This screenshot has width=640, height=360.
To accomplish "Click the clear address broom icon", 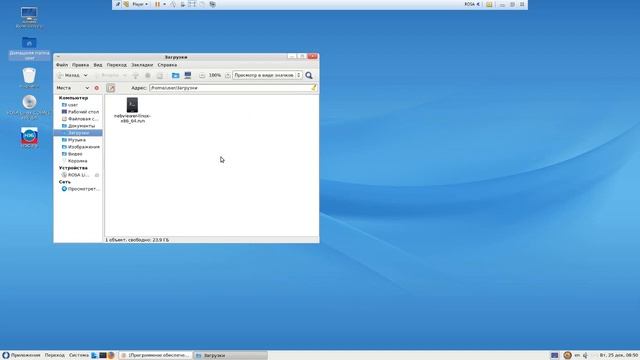I will pos(314,87).
